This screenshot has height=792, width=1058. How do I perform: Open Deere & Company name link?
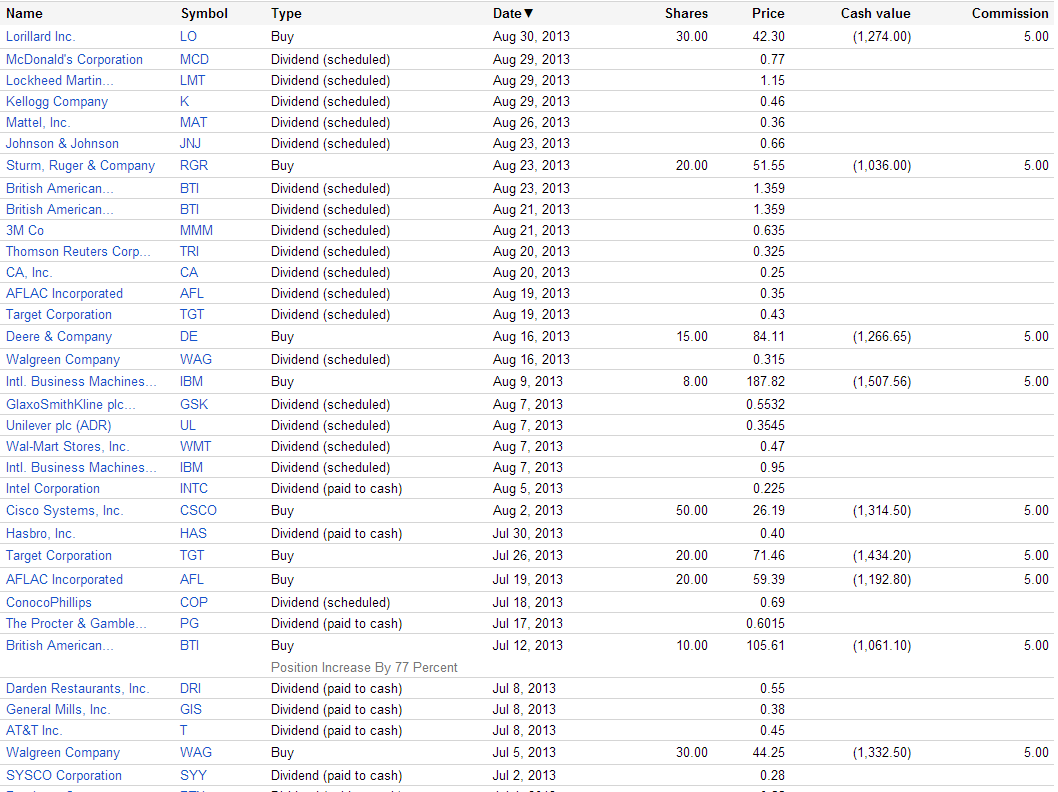pyautogui.click(x=59, y=336)
